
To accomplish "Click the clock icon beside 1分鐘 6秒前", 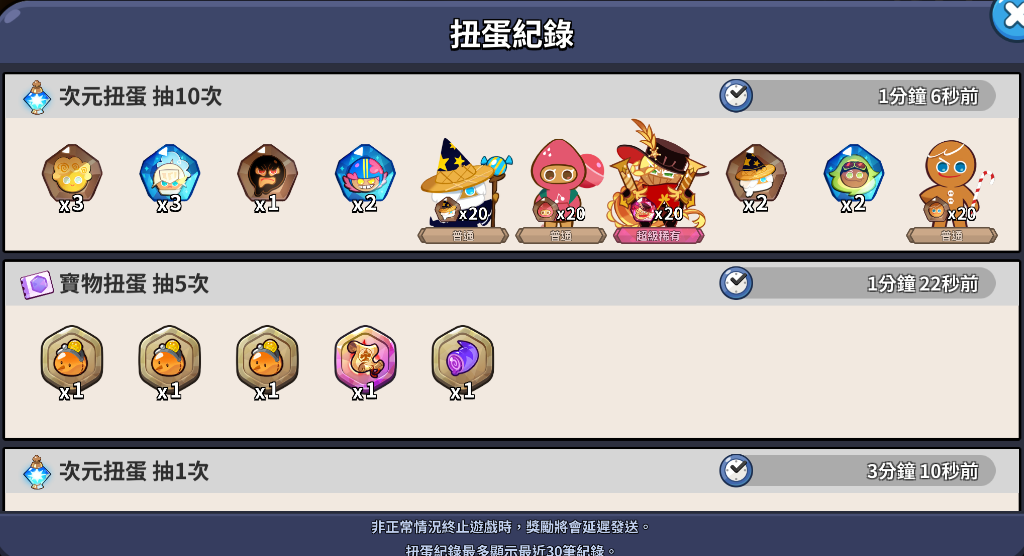I will [x=736, y=96].
